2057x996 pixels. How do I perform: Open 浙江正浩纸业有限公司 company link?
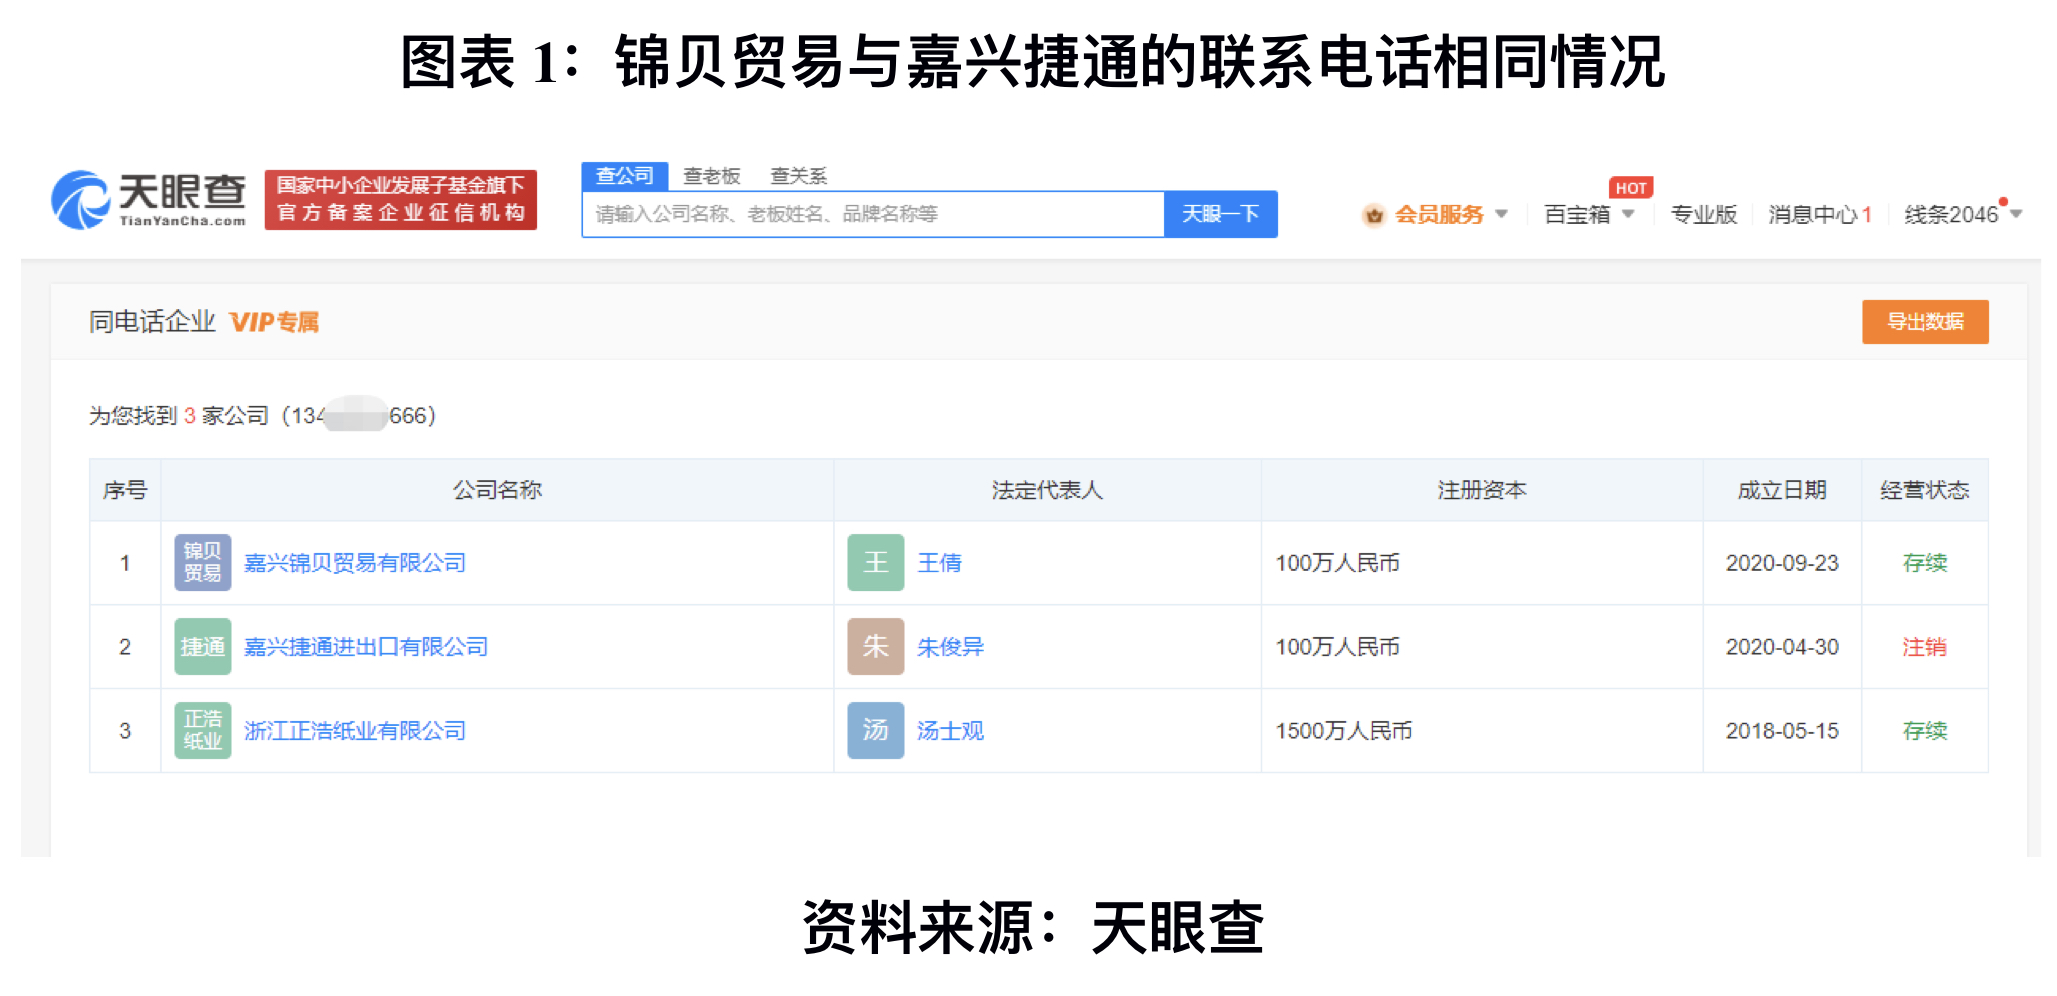coord(355,731)
